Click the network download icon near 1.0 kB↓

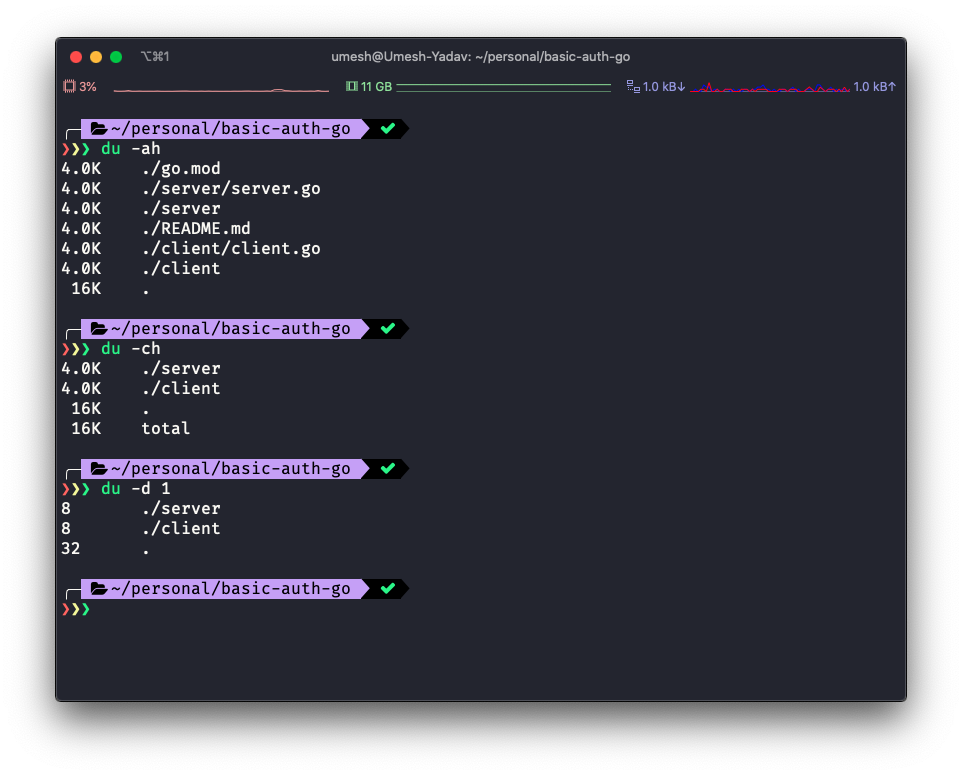(633, 86)
